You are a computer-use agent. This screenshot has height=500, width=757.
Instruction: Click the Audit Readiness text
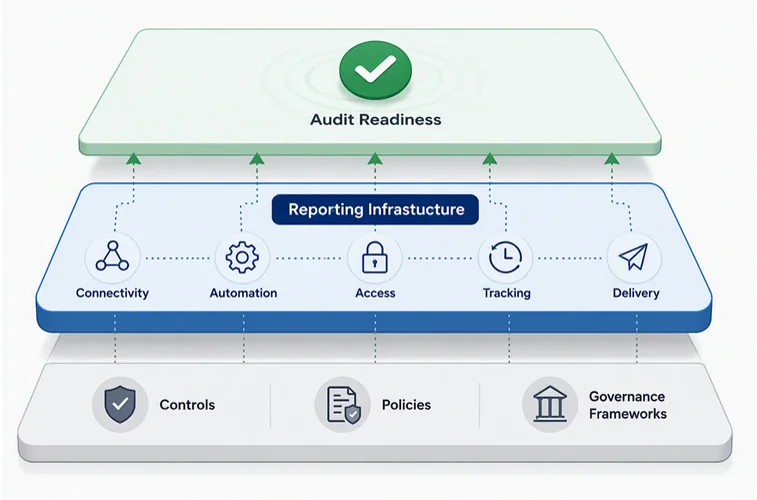(x=376, y=119)
